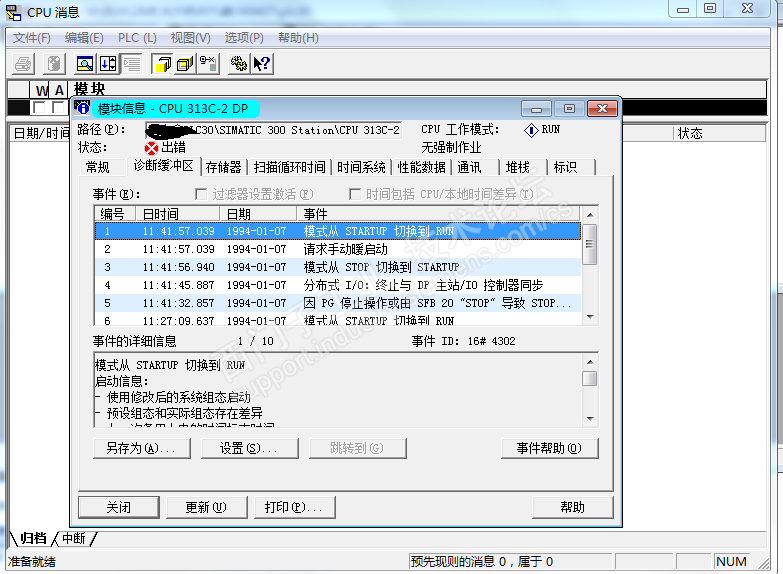The width and height of the screenshot is (783, 574).
Task: Click the 事件 column header
Action: click(x=438, y=214)
